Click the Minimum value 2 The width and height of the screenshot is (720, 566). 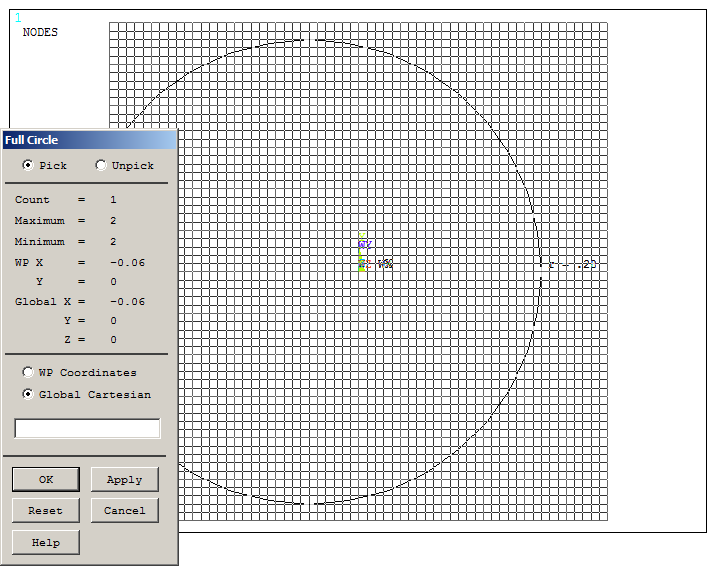click(x=113, y=241)
